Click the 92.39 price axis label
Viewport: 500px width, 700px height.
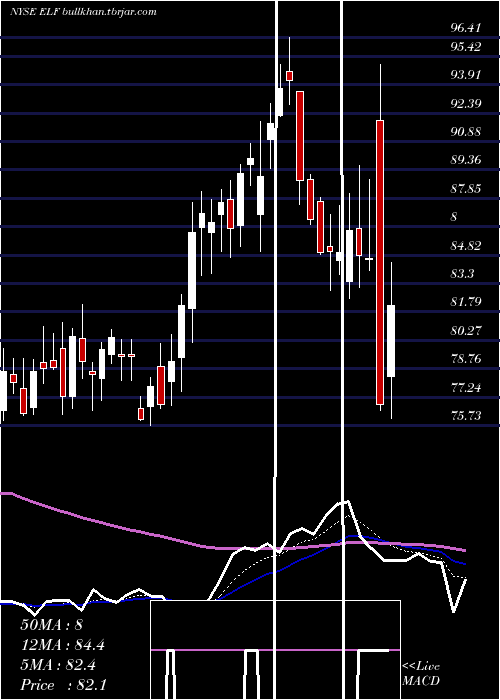click(466, 104)
